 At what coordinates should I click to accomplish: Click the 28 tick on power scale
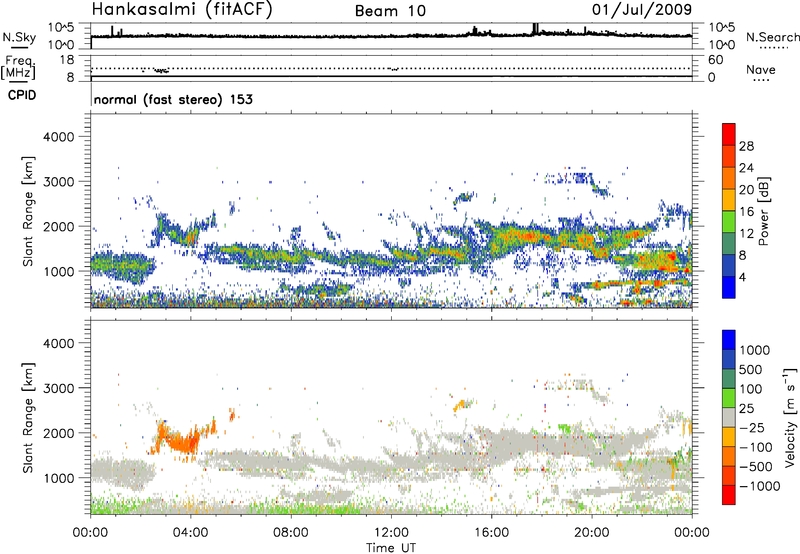coord(746,146)
